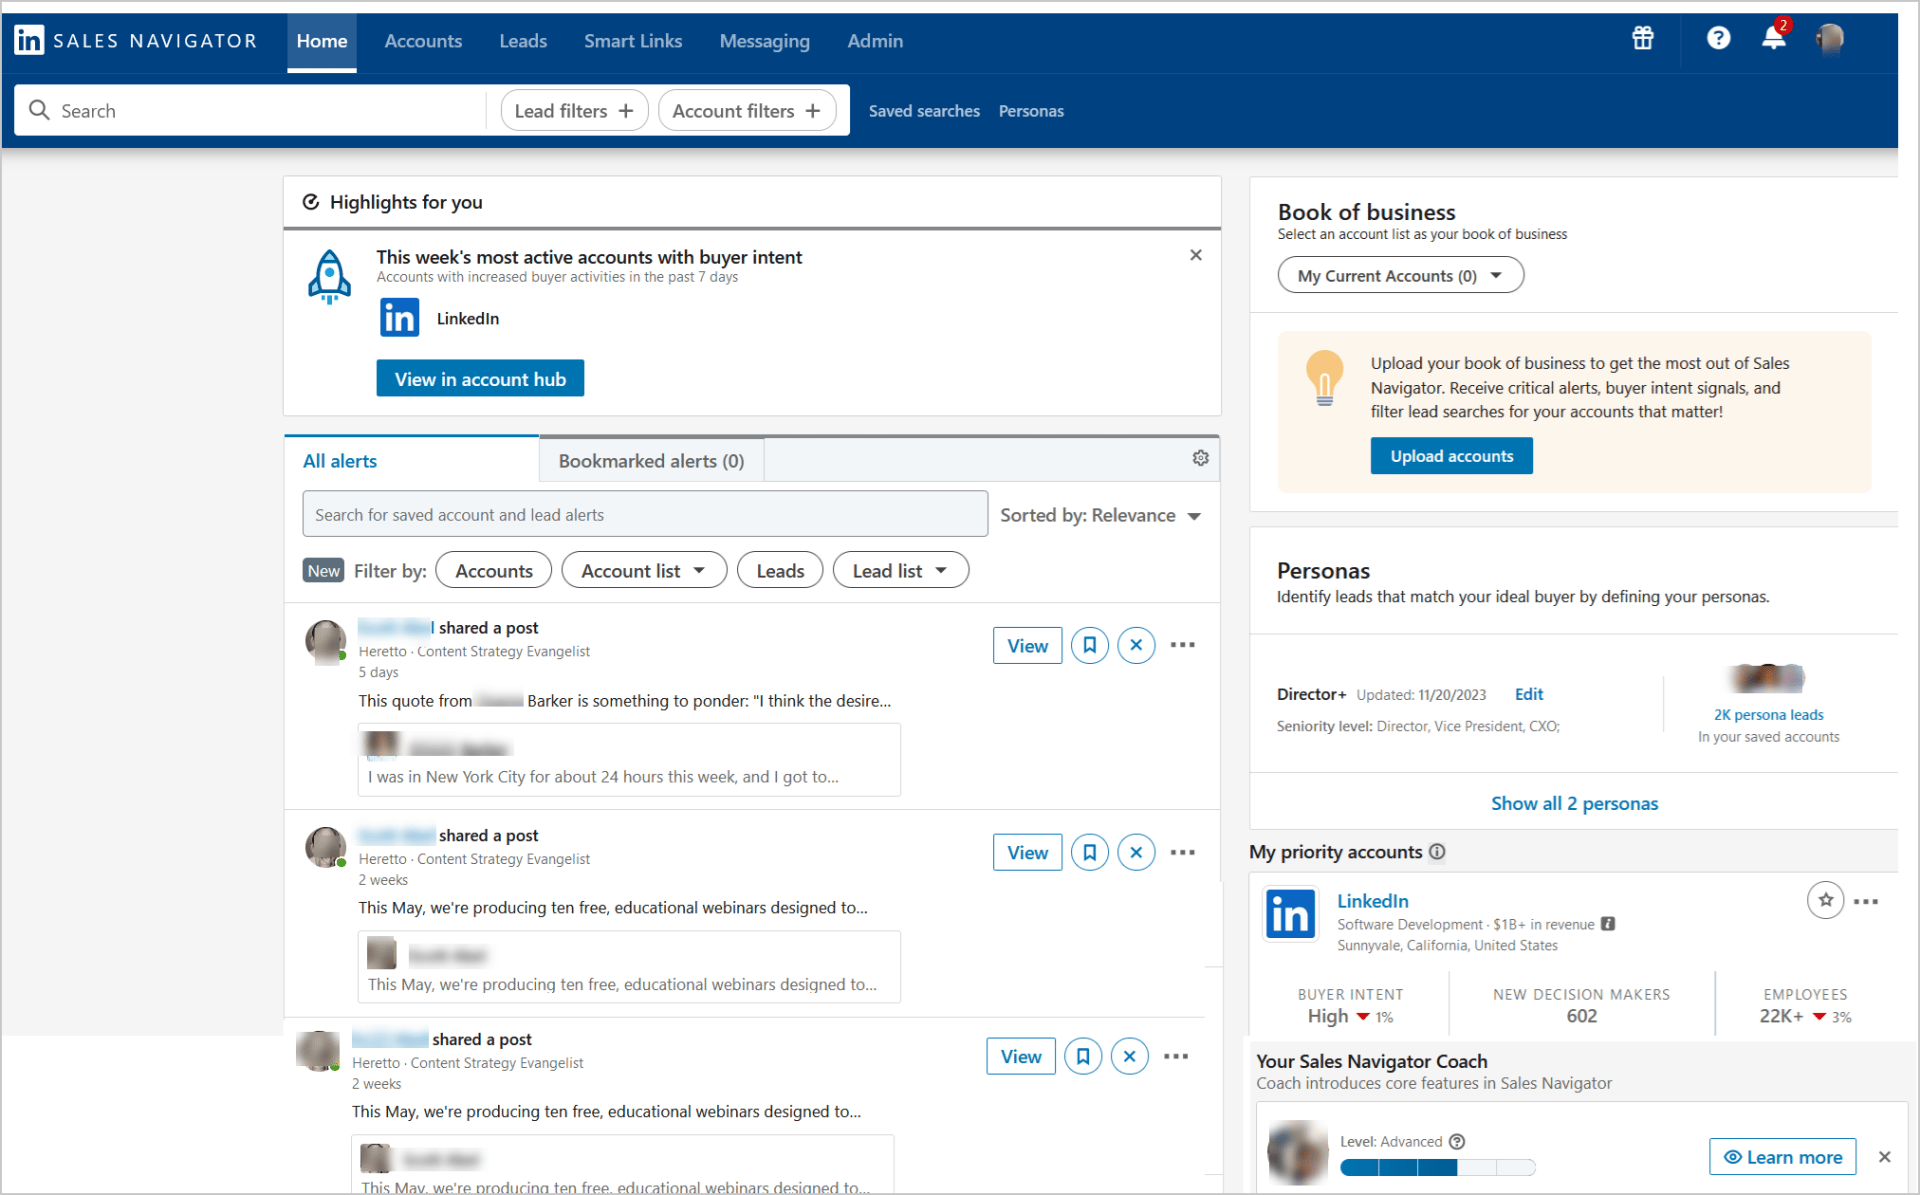The height and width of the screenshot is (1195, 1920).
Task: Click the coach level progress bar
Action: tap(1438, 1167)
